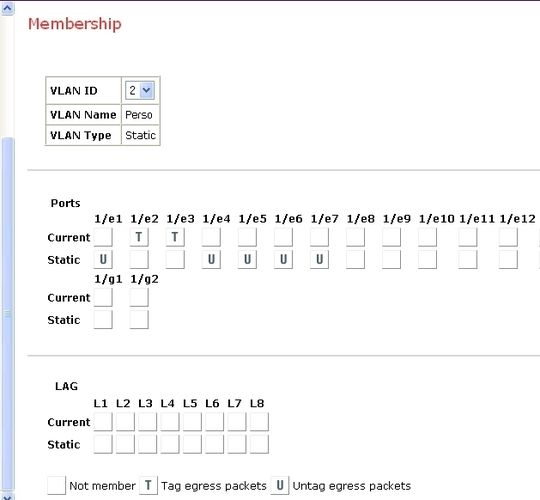Toggle Static box for port 1/e12

(508, 259)
